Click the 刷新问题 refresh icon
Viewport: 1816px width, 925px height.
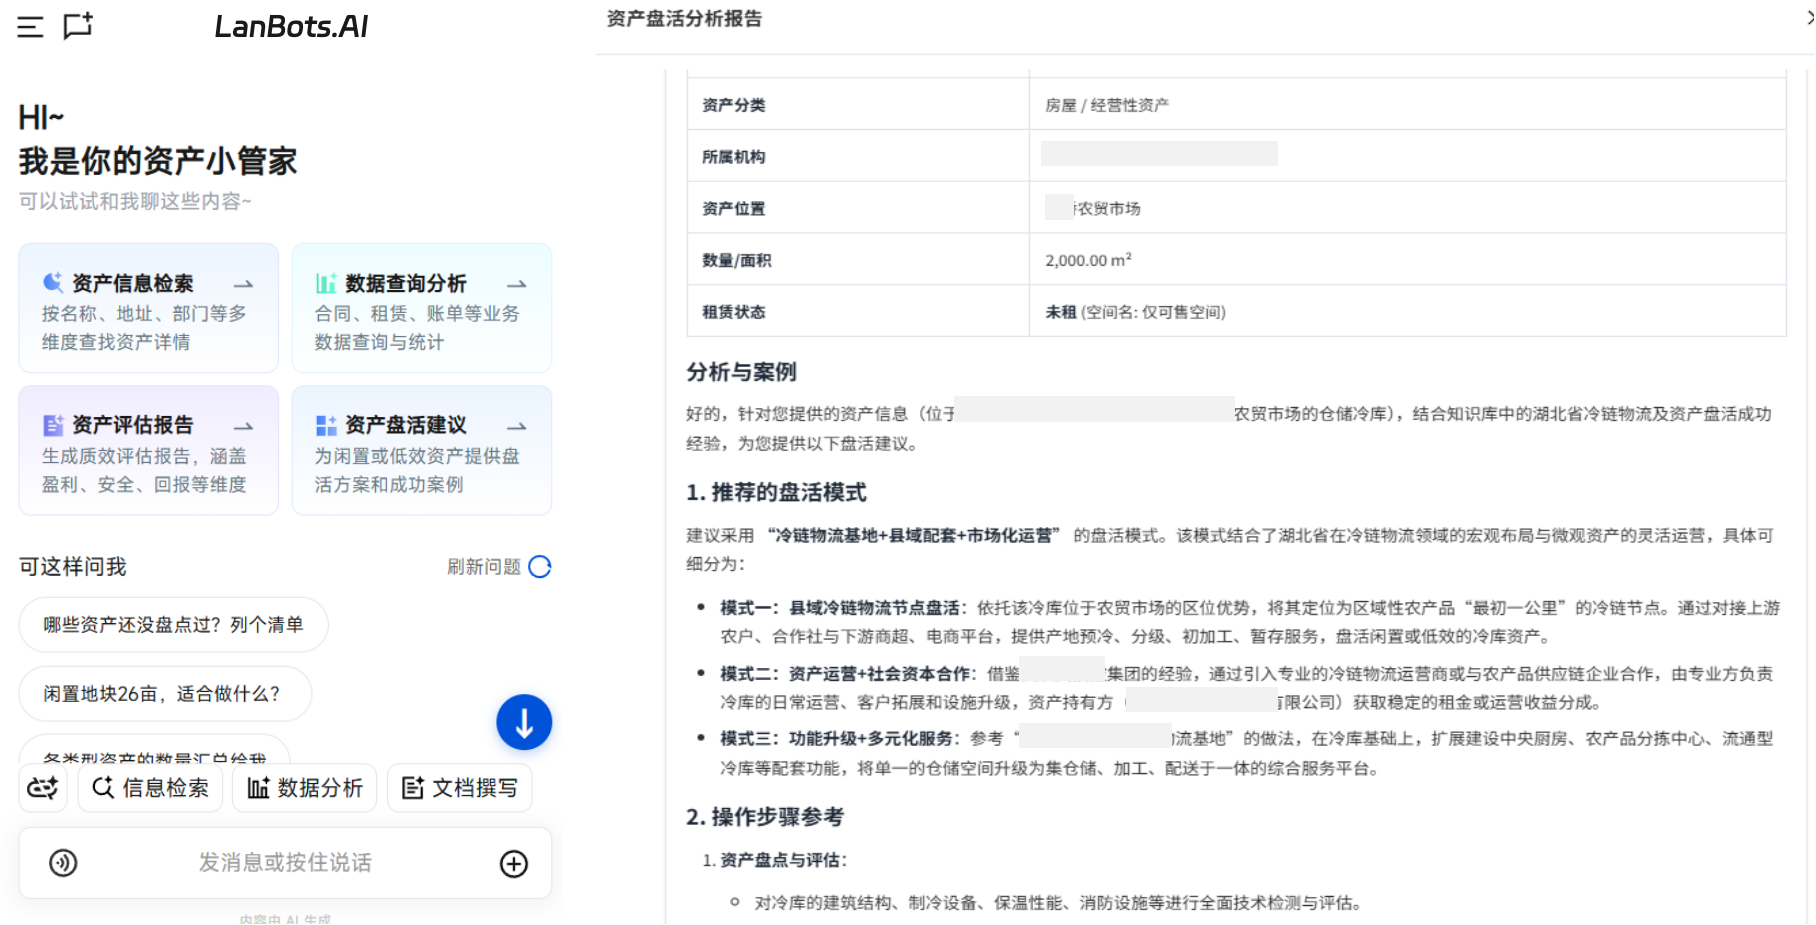(540, 567)
